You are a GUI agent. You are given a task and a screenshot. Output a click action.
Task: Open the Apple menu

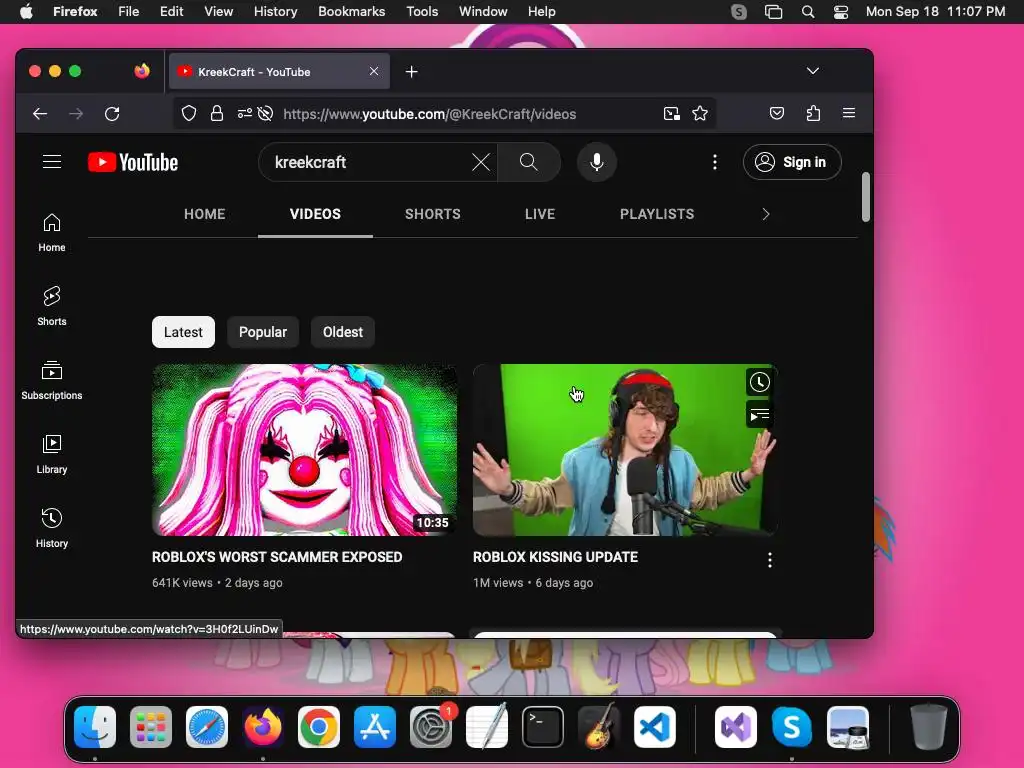pyautogui.click(x=26, y=12)
